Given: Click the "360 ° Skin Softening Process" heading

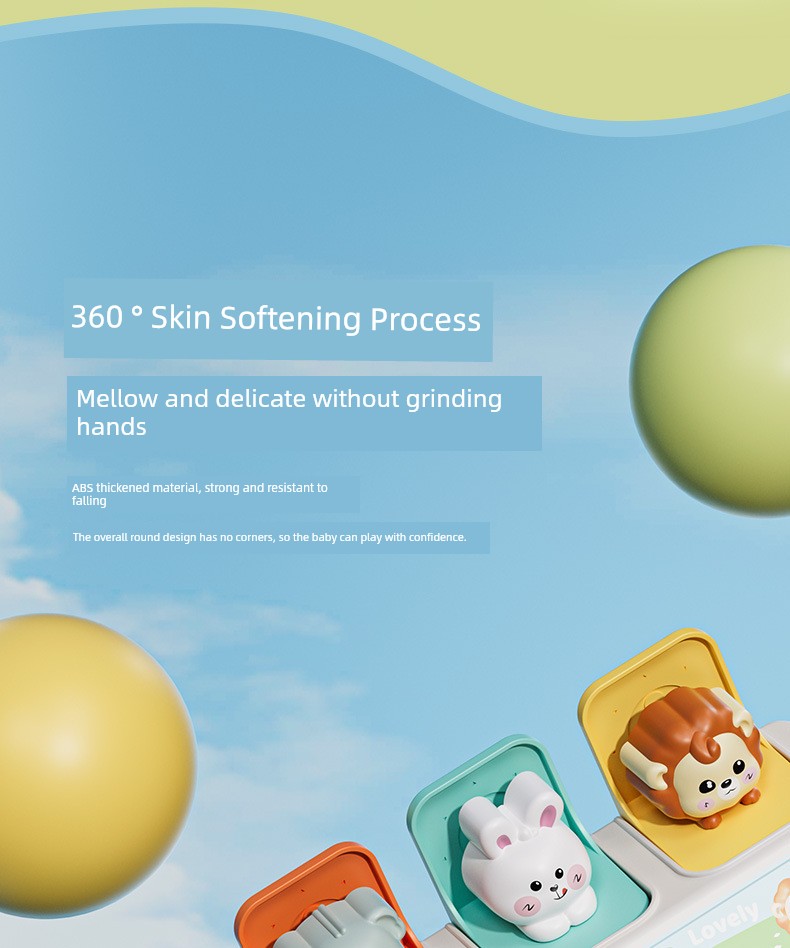Looking at the screenshot, I should [x=276, y=318].
